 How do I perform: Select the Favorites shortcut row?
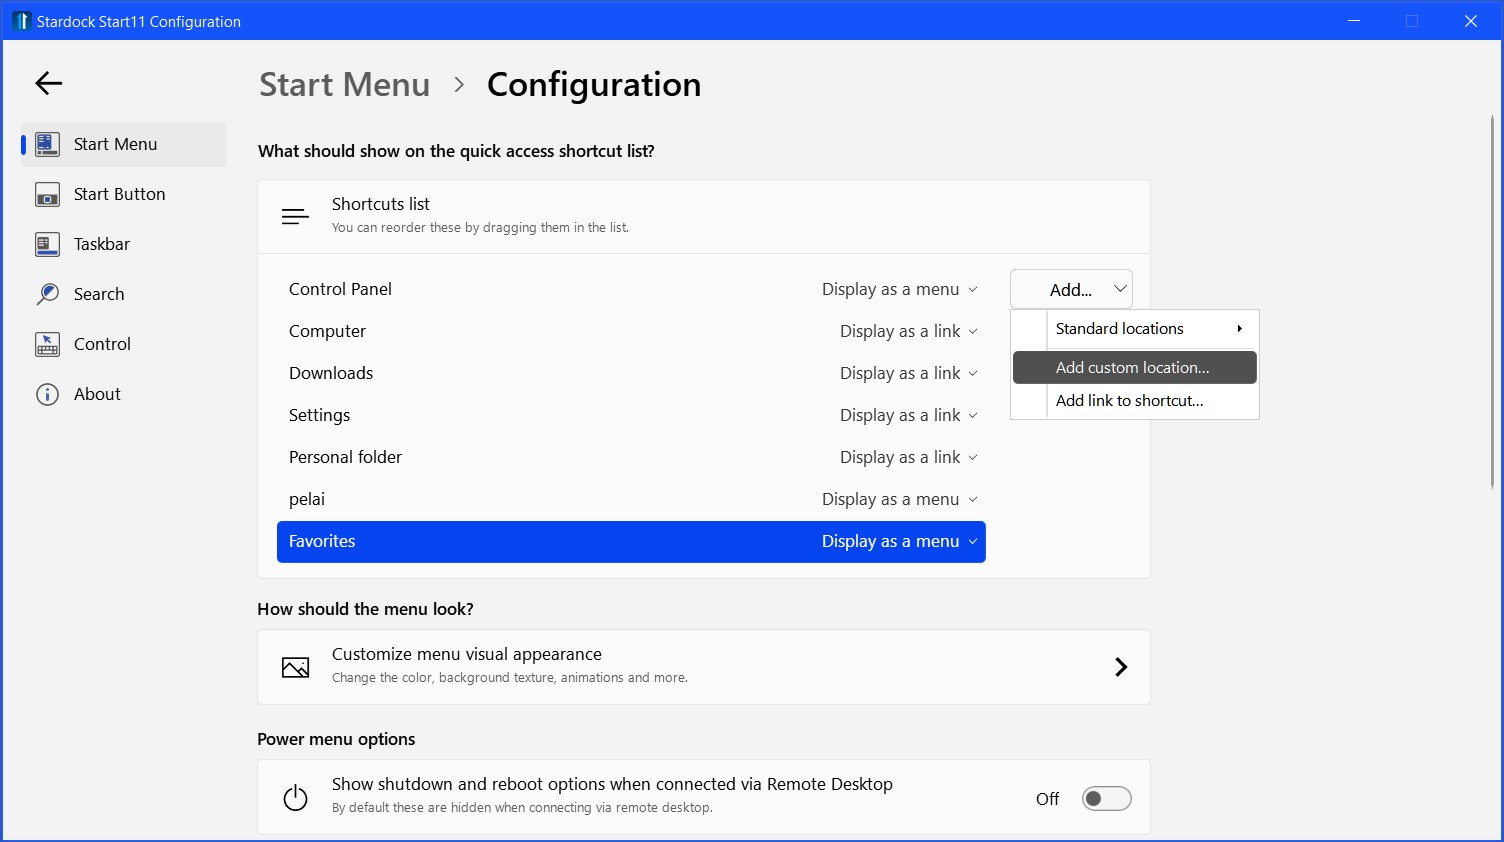[x=631, y=541]
